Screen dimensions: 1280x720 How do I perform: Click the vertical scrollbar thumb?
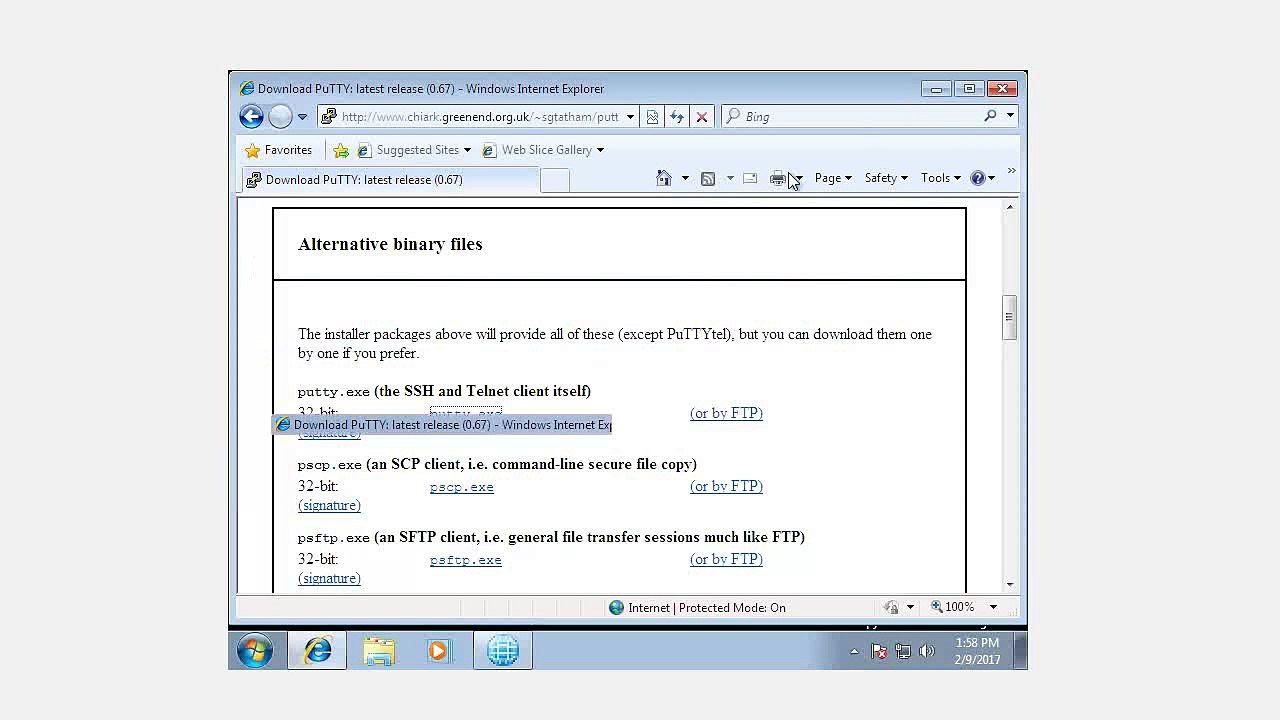1010,318
